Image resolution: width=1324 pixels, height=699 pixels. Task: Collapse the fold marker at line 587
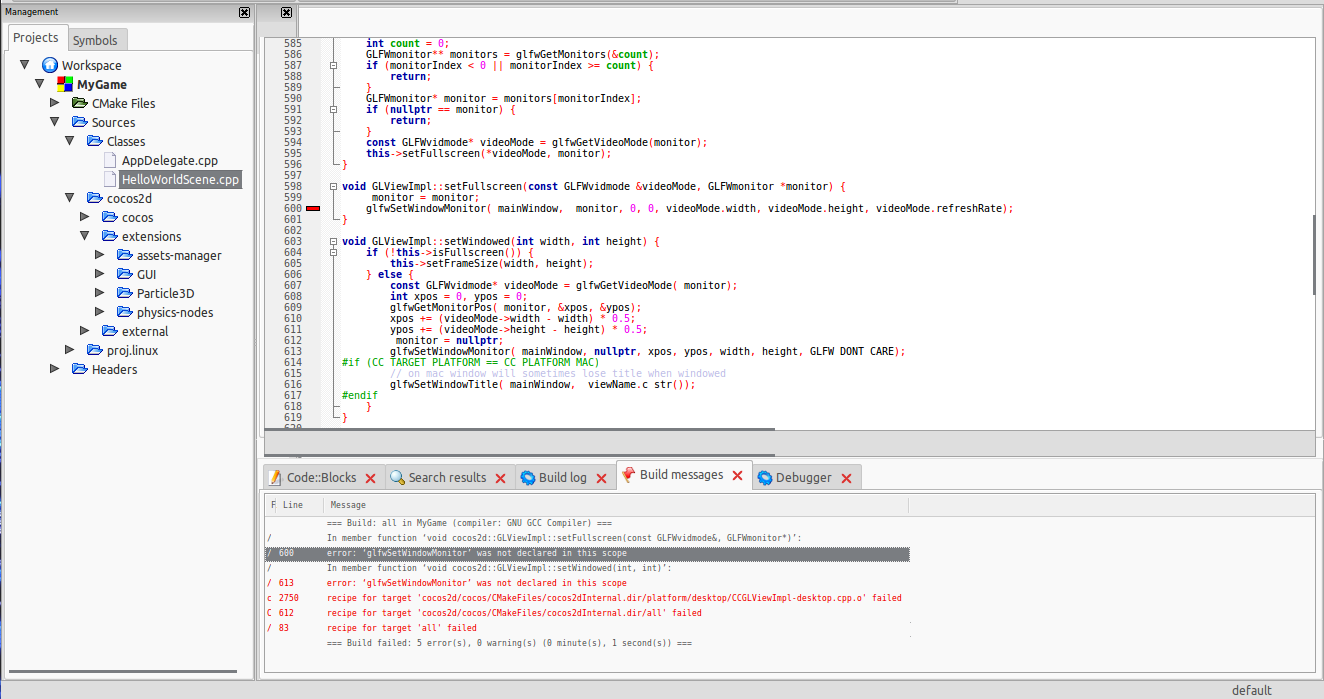pos(333,65)
